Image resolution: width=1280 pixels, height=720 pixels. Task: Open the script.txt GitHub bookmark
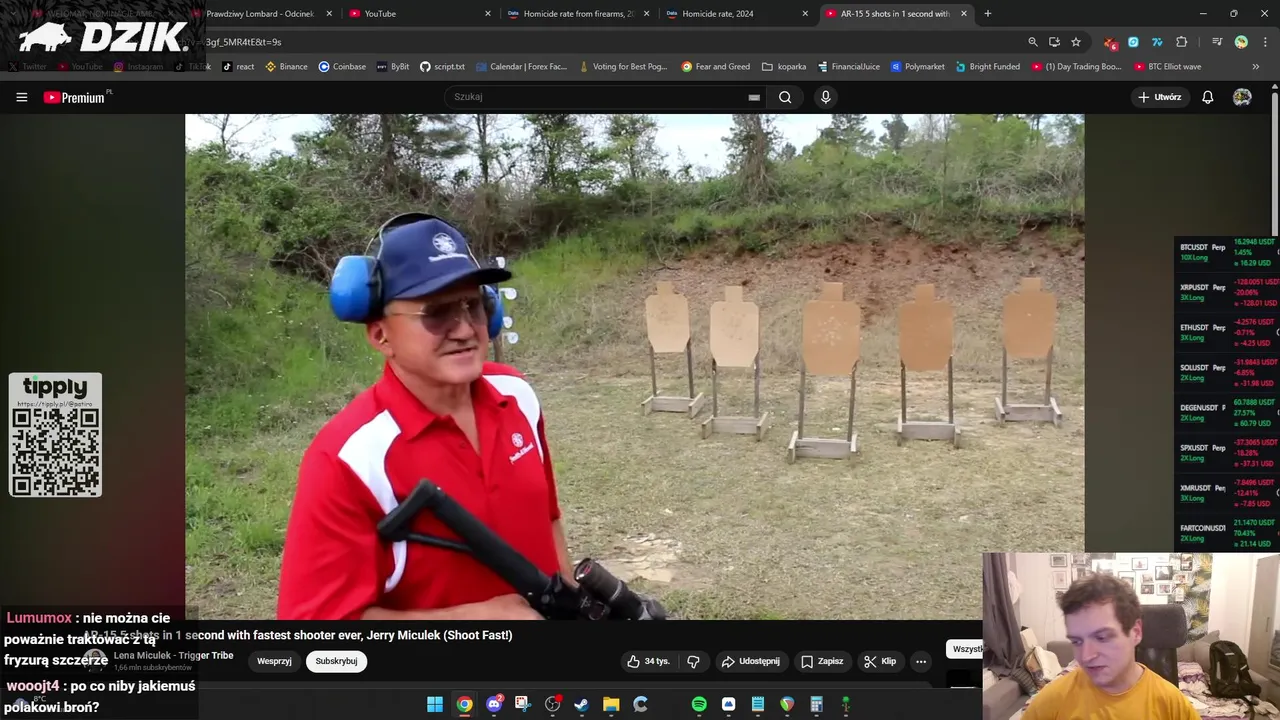click(442, 67)
